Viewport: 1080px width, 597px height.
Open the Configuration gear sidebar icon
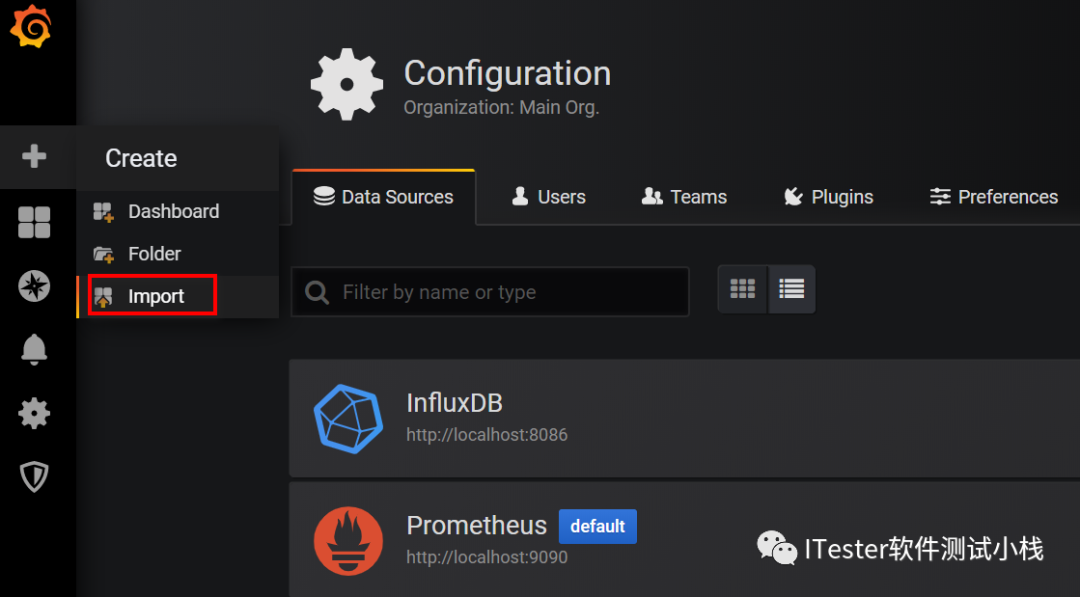pyautogui.click(x=34, y=413)
